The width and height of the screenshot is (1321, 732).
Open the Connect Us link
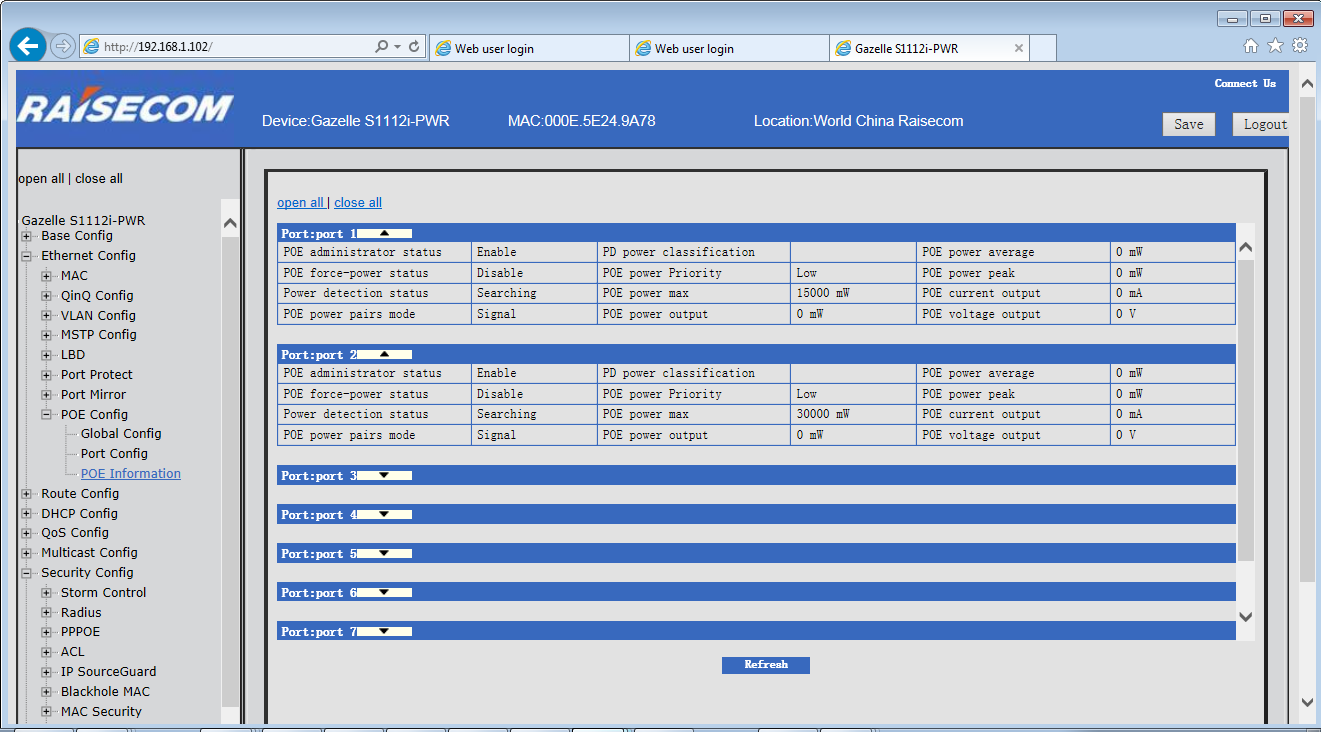1245,83
